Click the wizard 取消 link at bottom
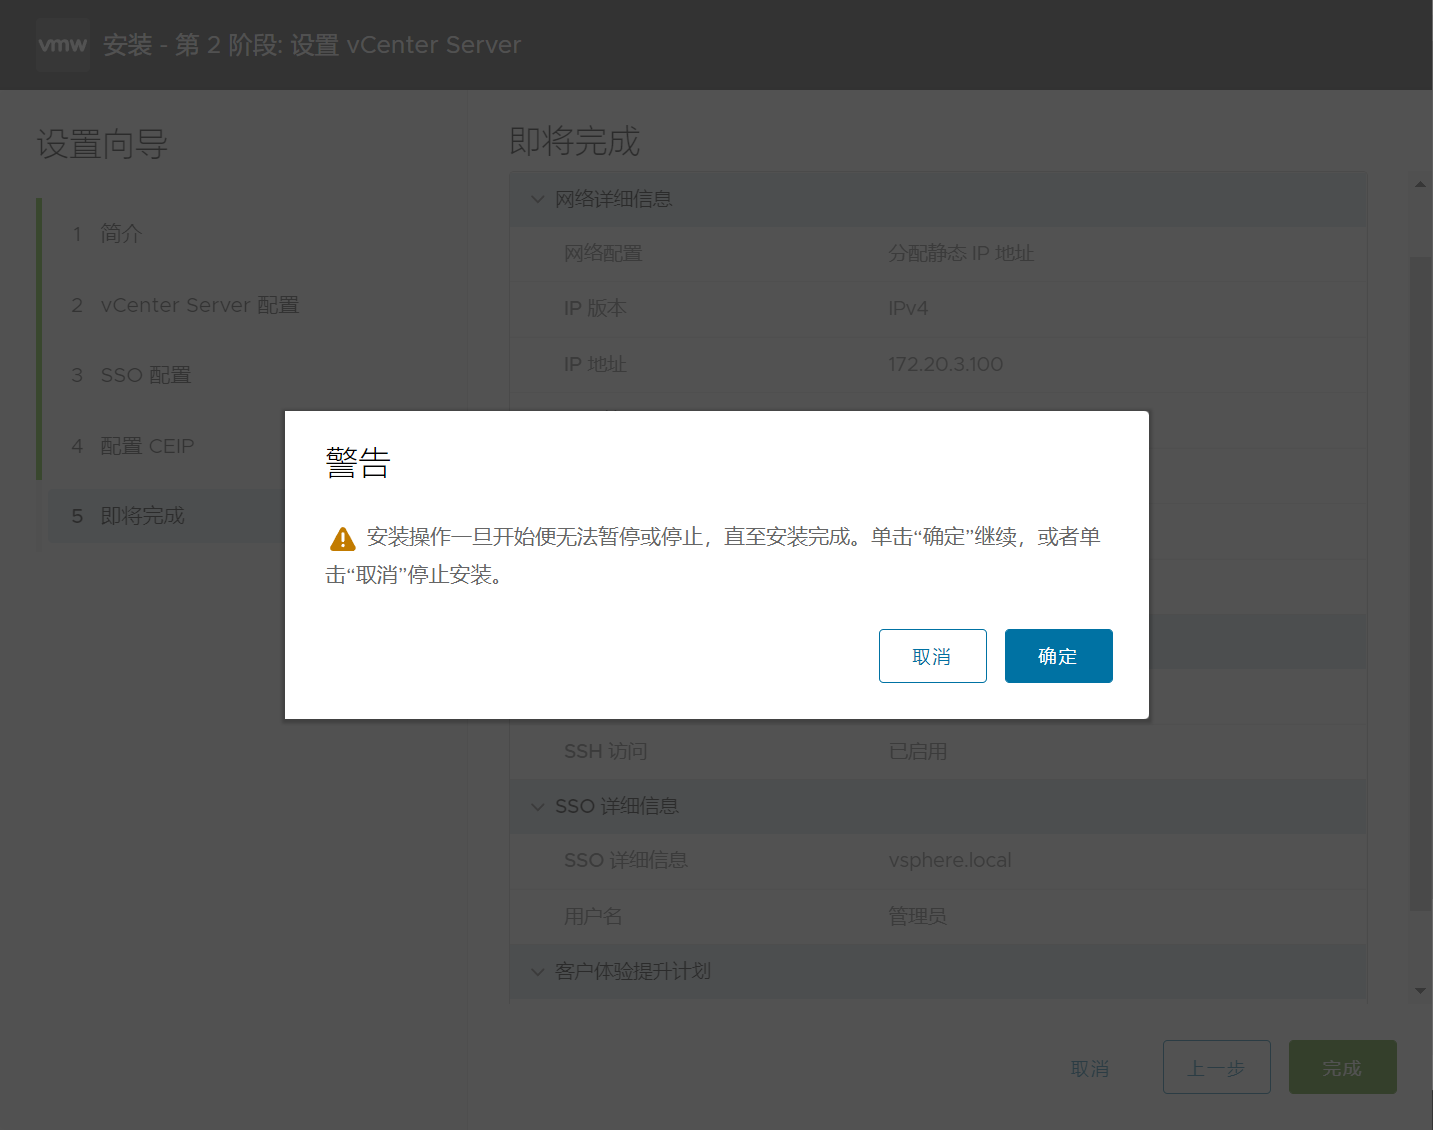Viewport: 1433px width, 1130px height. point(1090,1068)
